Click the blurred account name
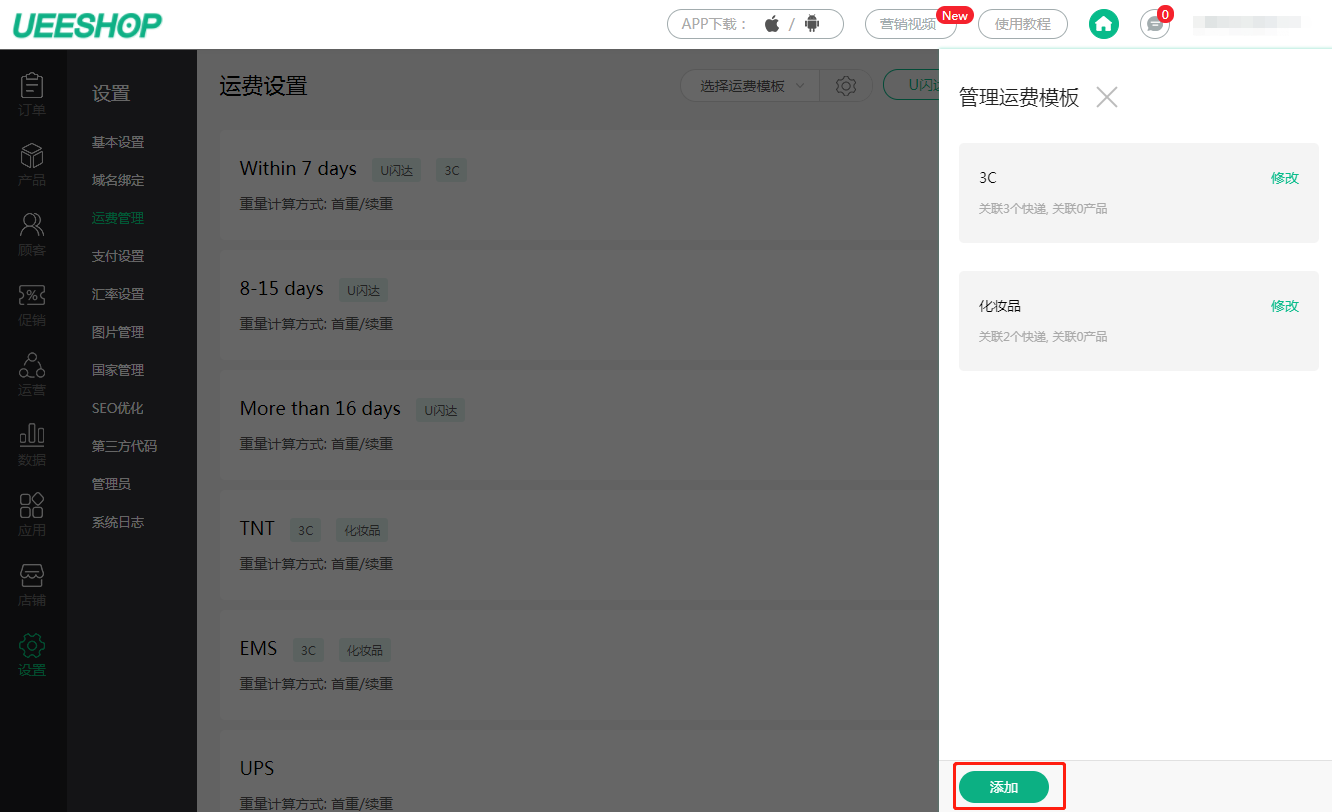This screenshot has width=1332, height=812. coord(1247,22)
